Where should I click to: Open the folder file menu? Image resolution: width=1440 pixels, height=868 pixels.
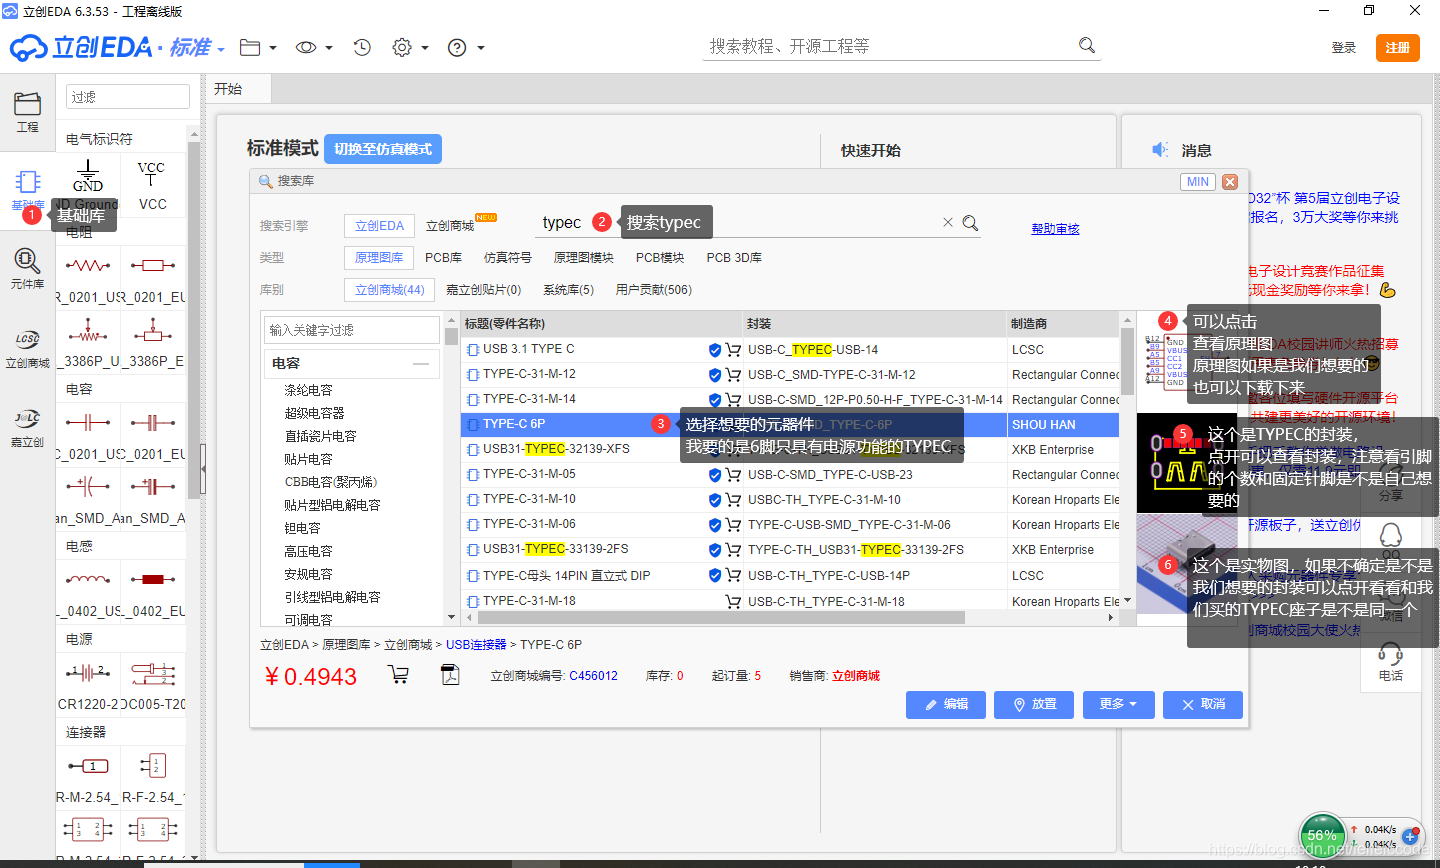(x=257, y=47)
